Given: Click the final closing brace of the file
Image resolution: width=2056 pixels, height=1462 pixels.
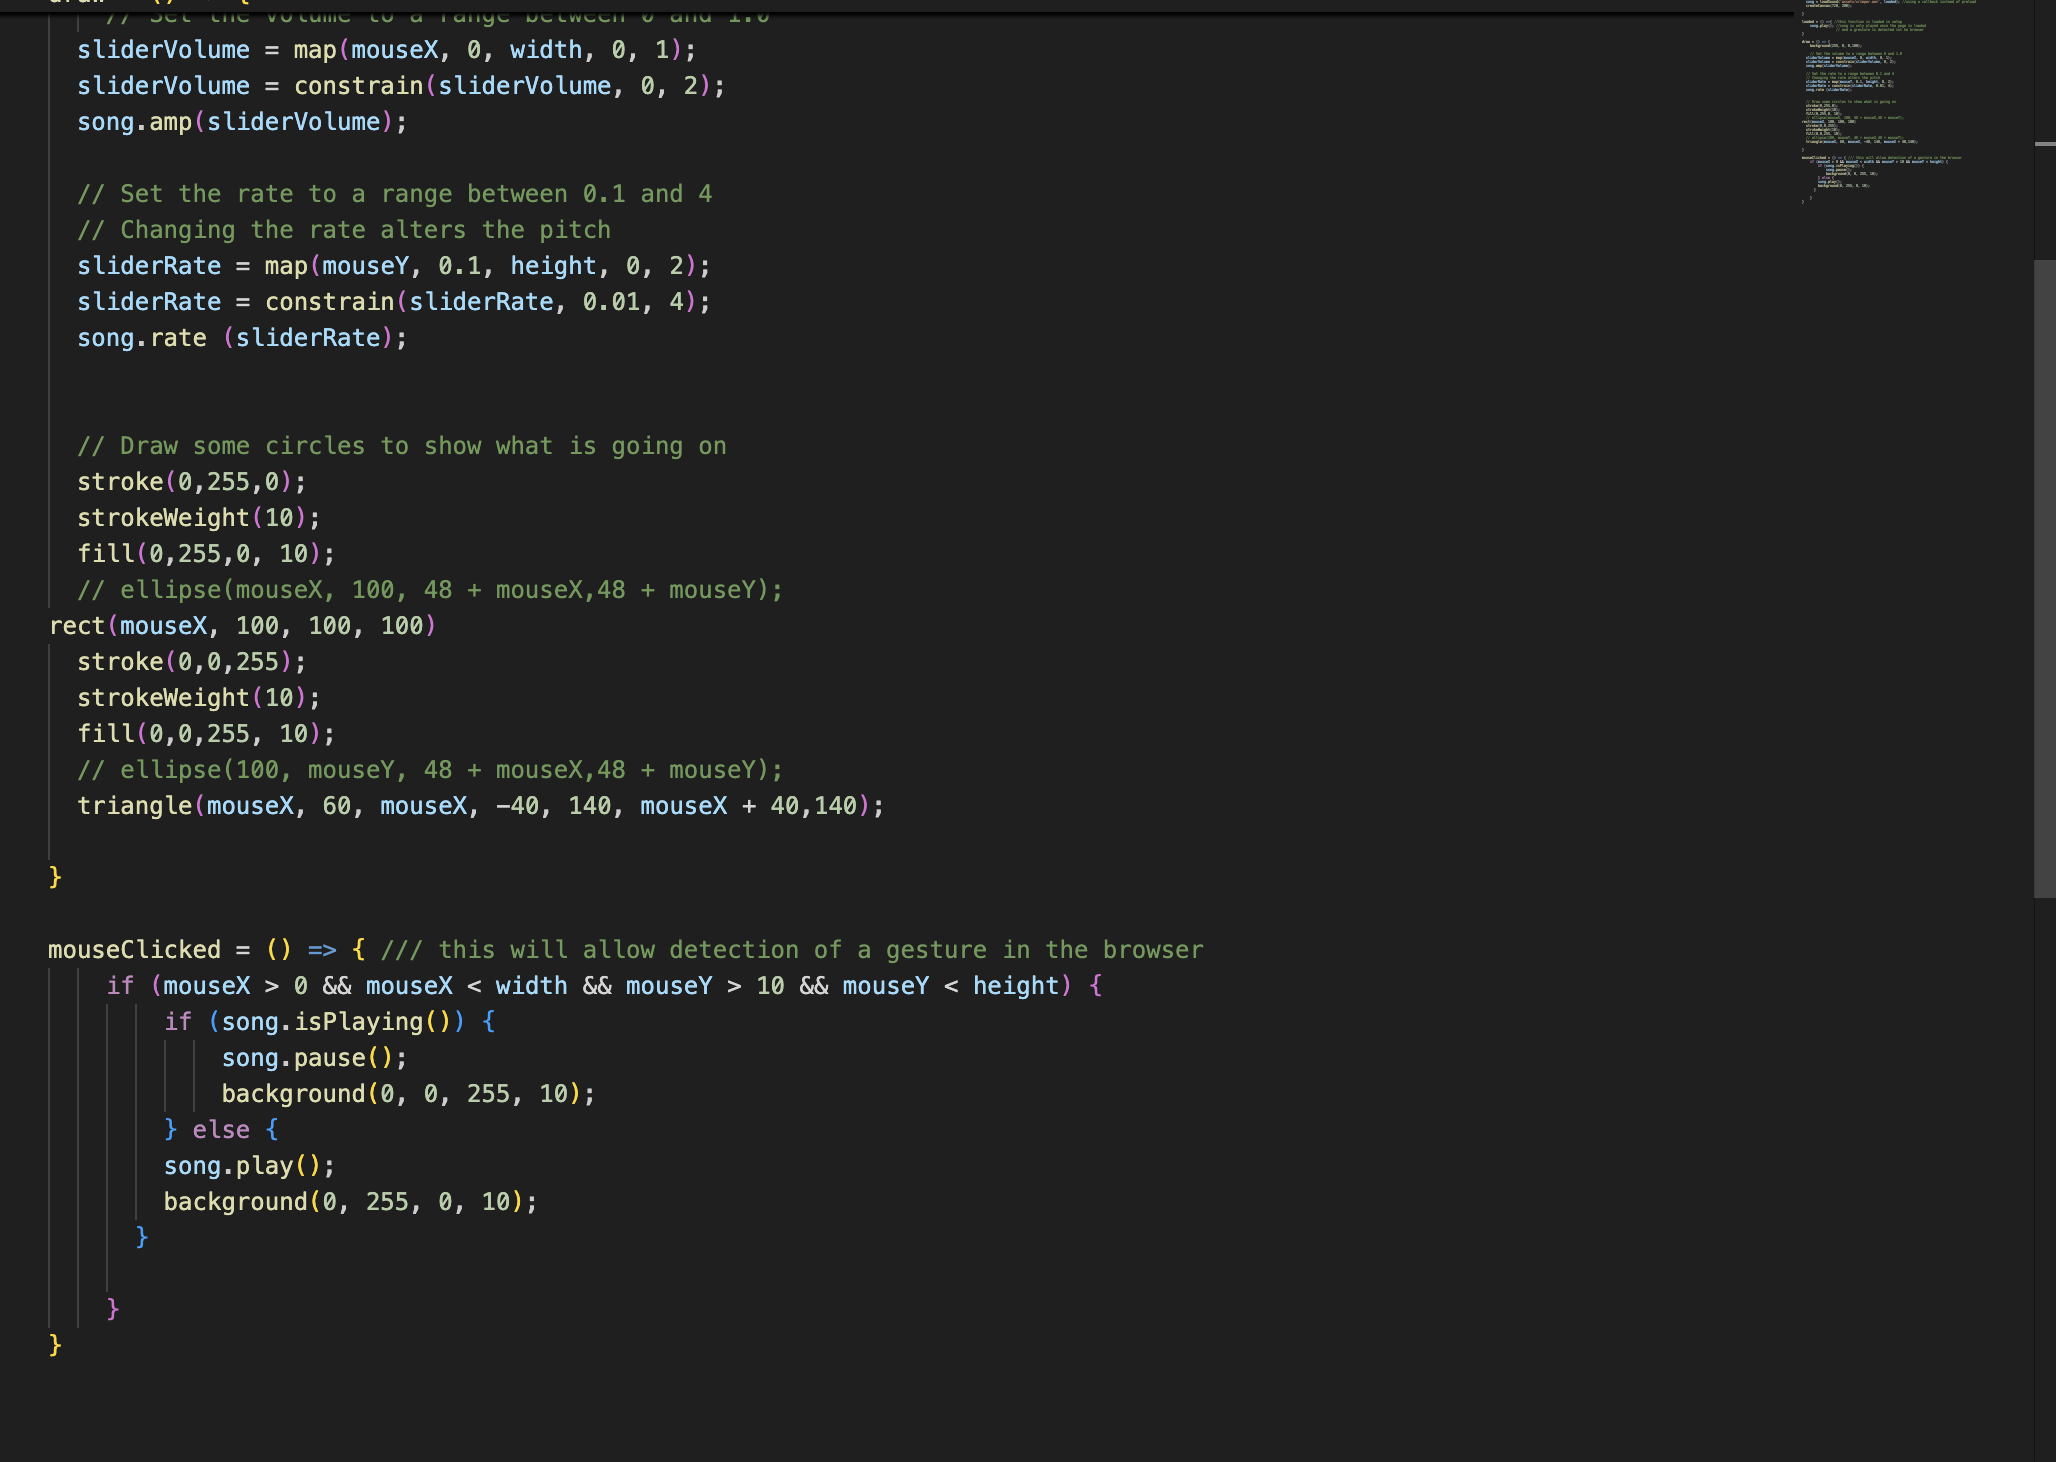Looking at the screenshot, I should [x=56, y=1345].
